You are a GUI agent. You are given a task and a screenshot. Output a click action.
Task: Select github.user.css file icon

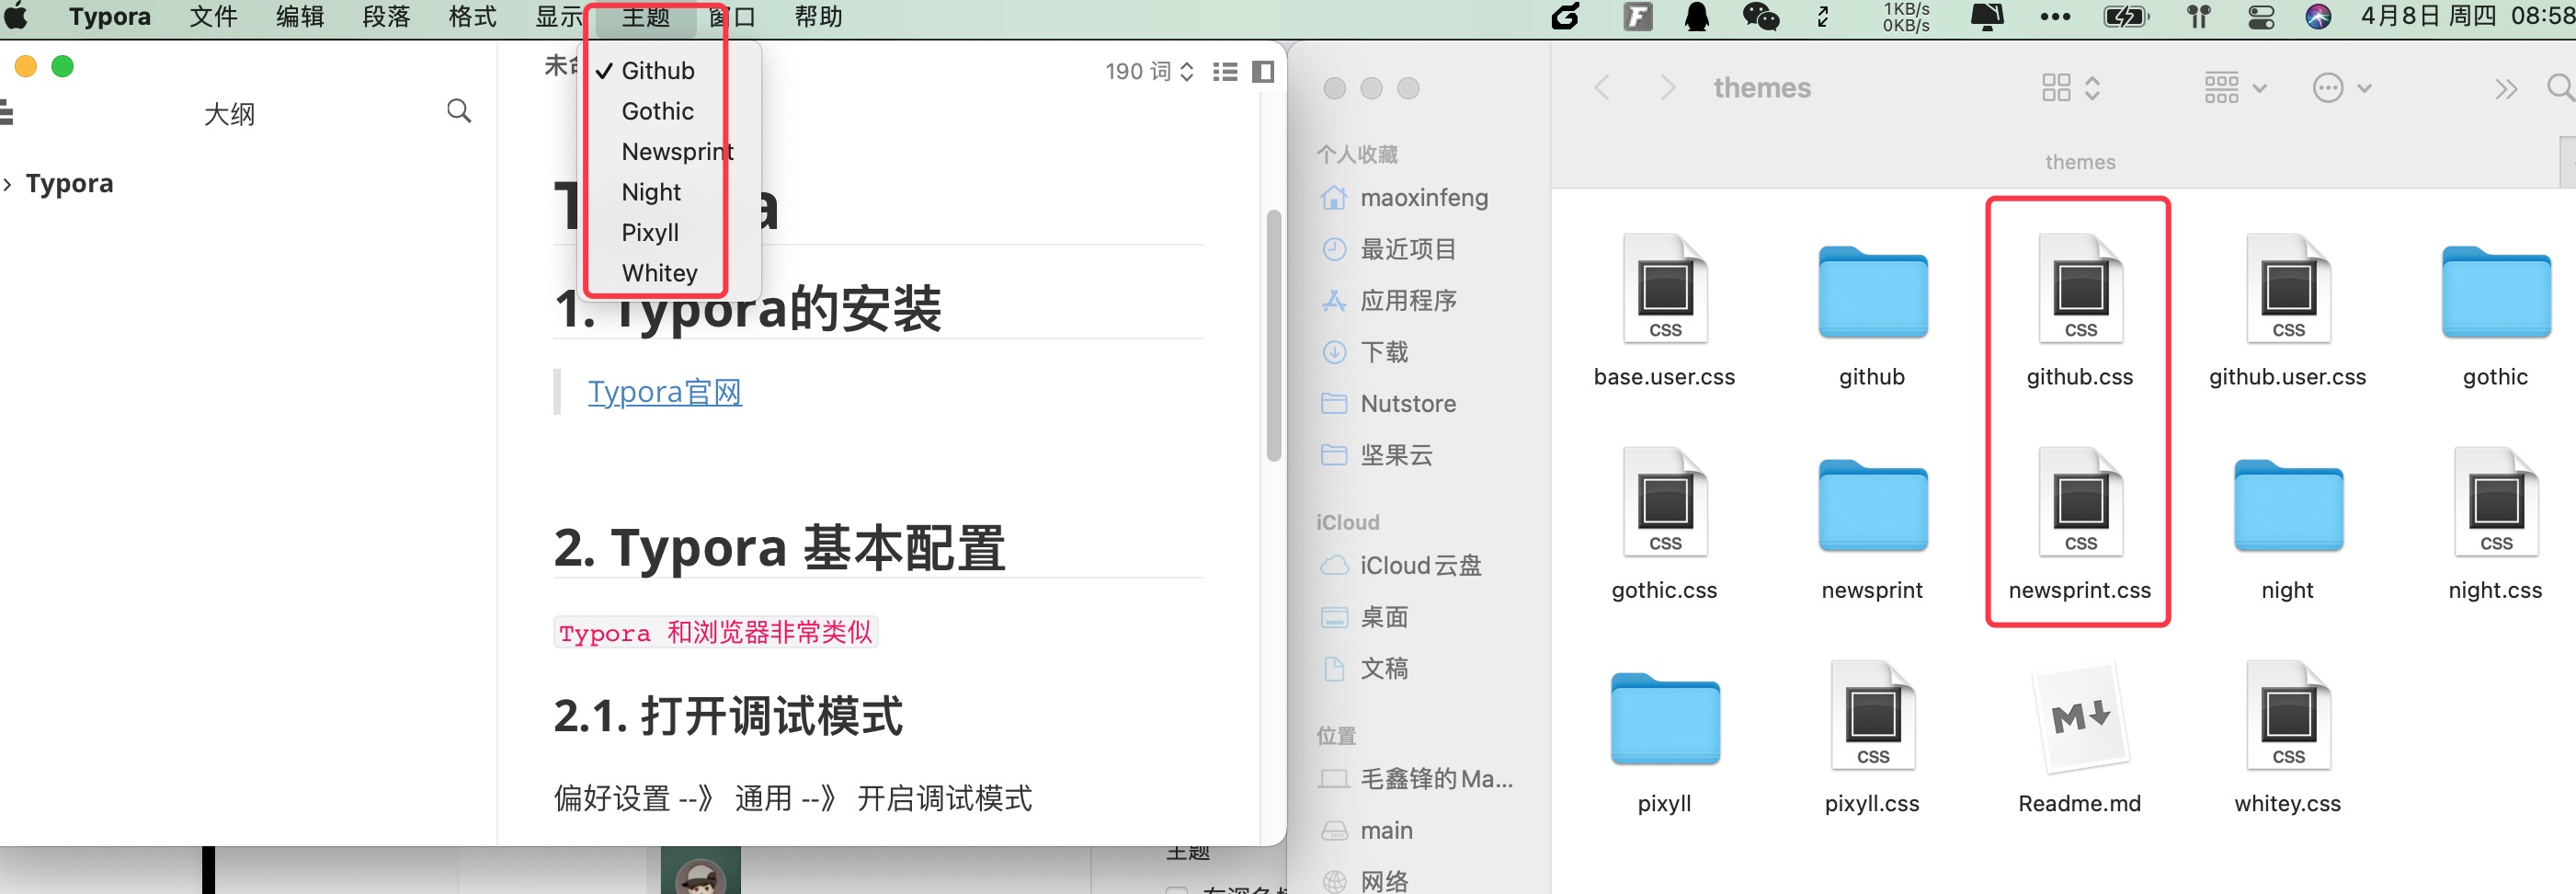click(x=2289, y=288)
